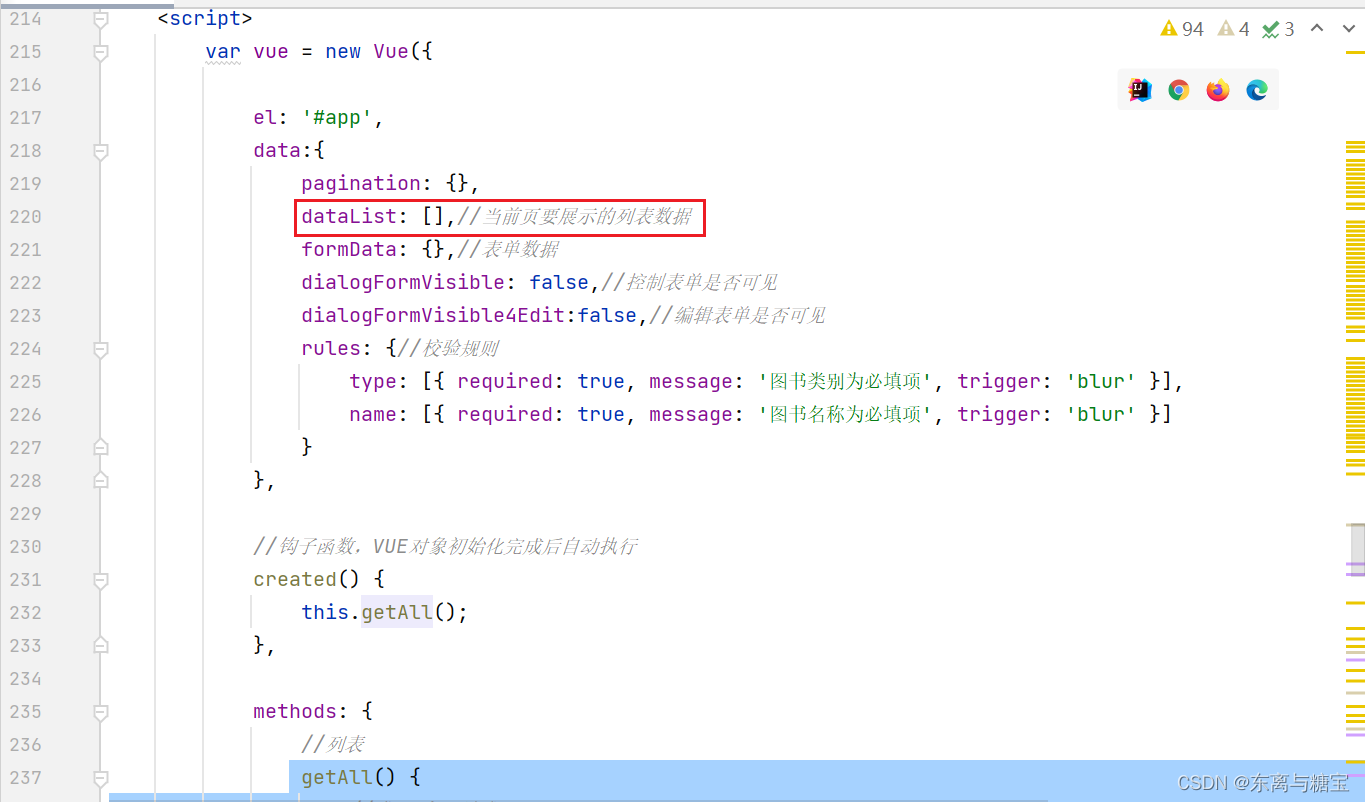Click the '<script>' tag text
The height and width of the screenshot is (802, 1365).
[205, 19]
